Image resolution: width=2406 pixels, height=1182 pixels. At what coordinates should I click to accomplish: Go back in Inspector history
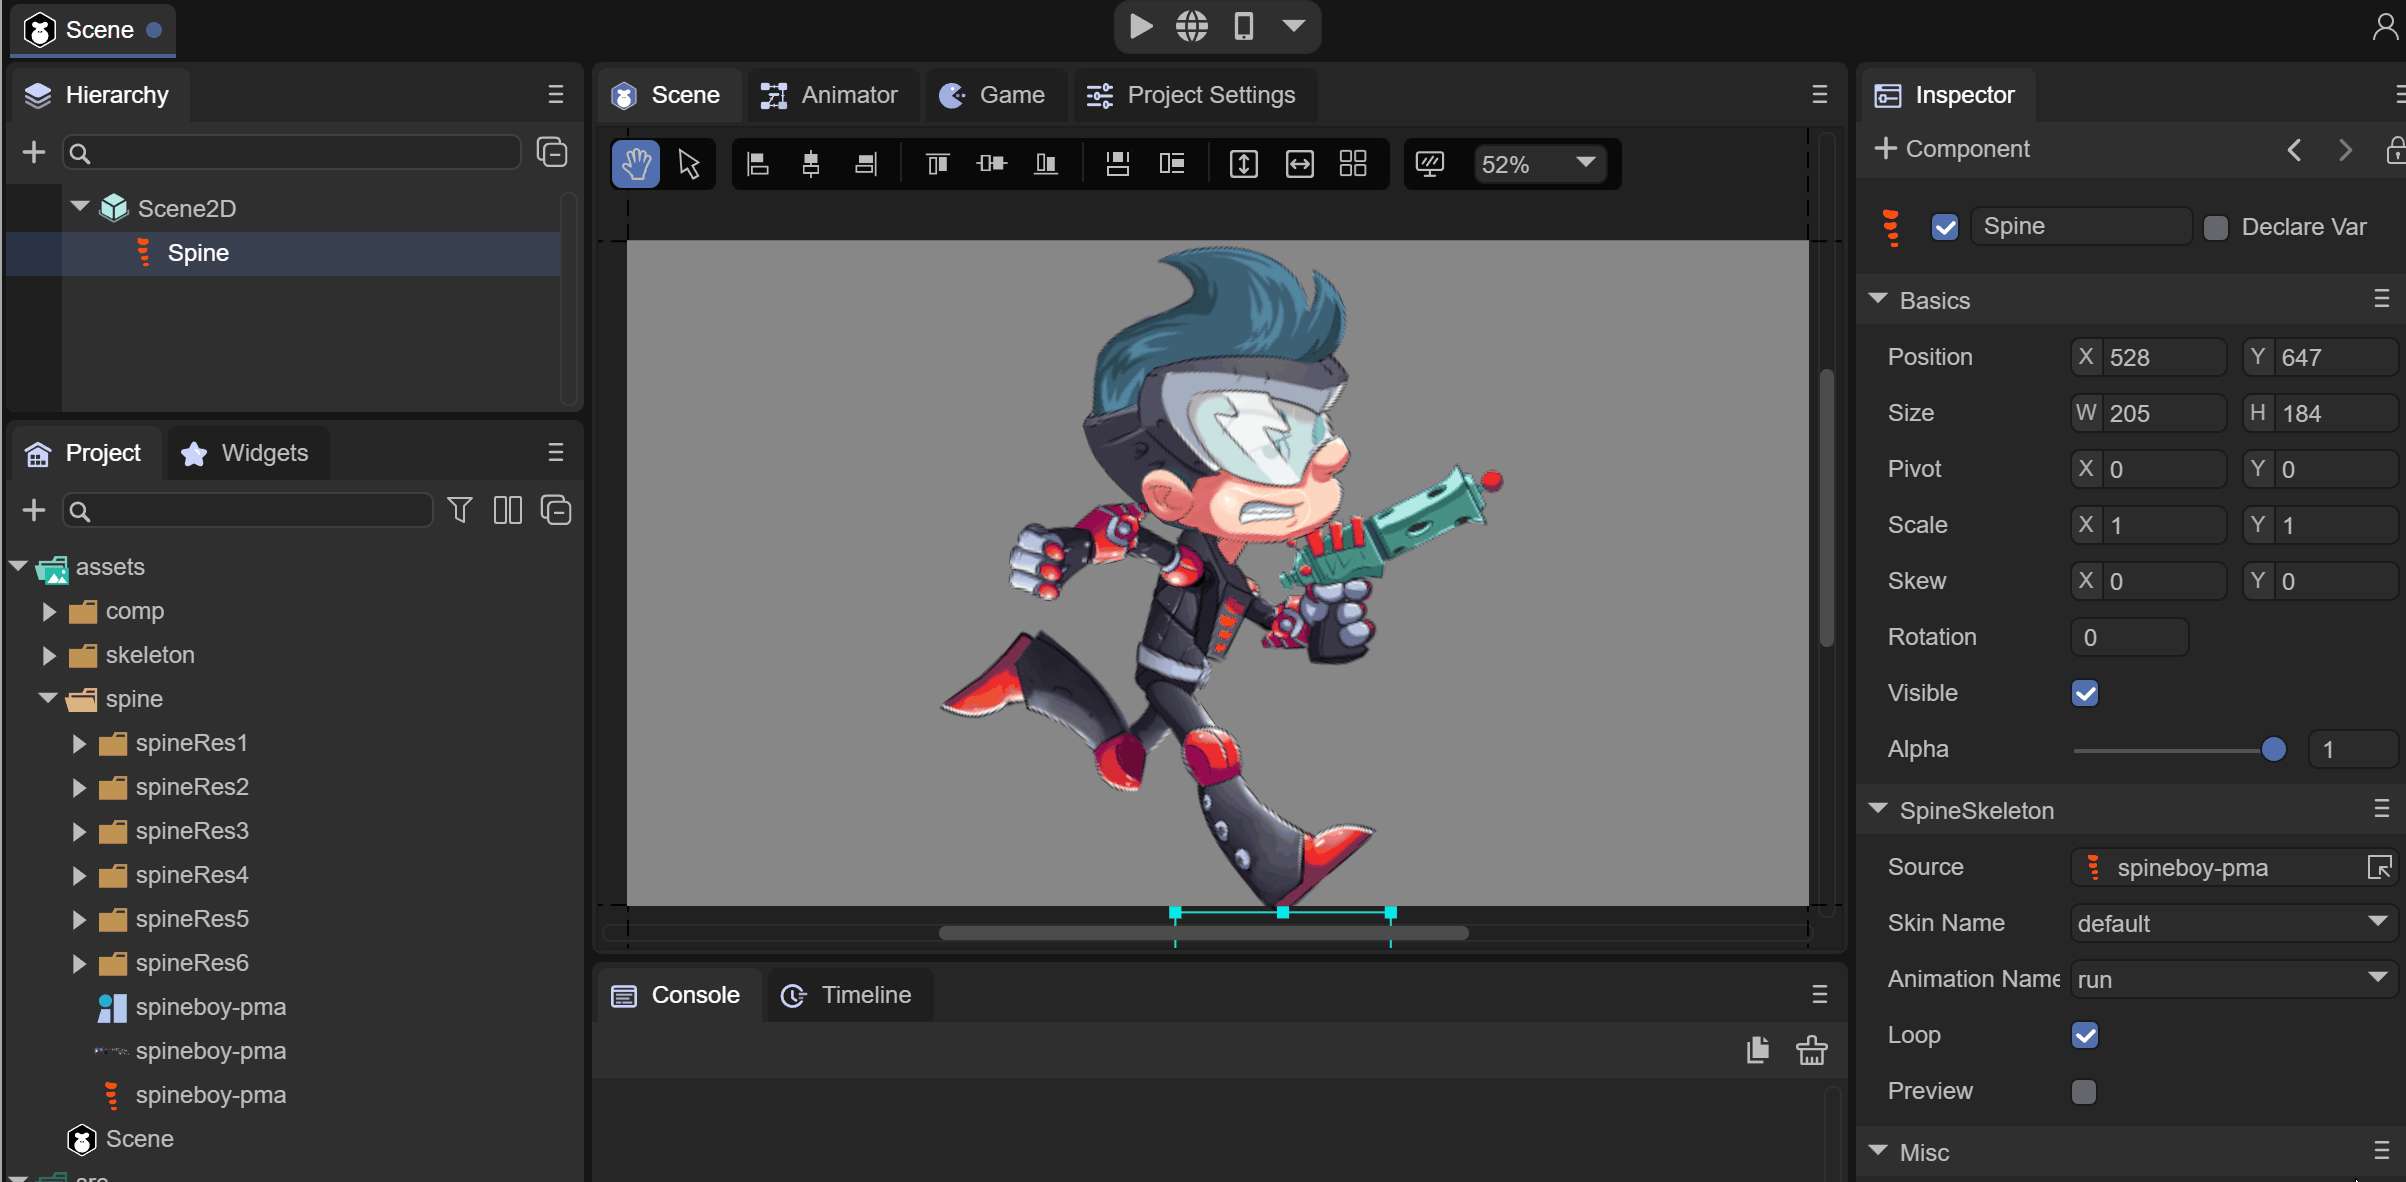click(x=2295, y=150)
